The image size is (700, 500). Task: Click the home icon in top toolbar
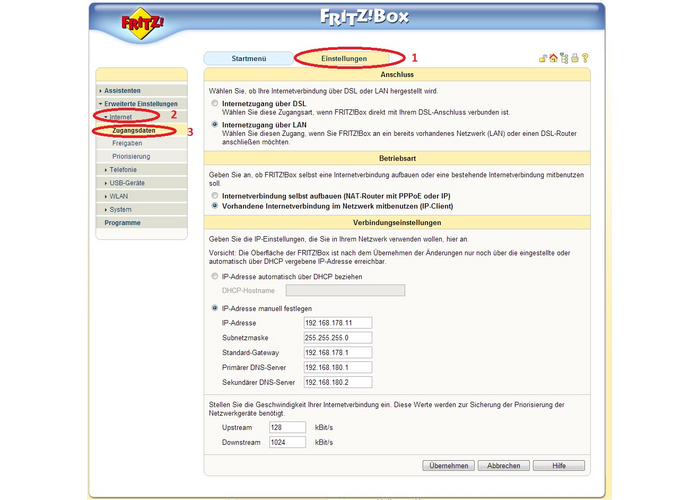pos(553,58)
